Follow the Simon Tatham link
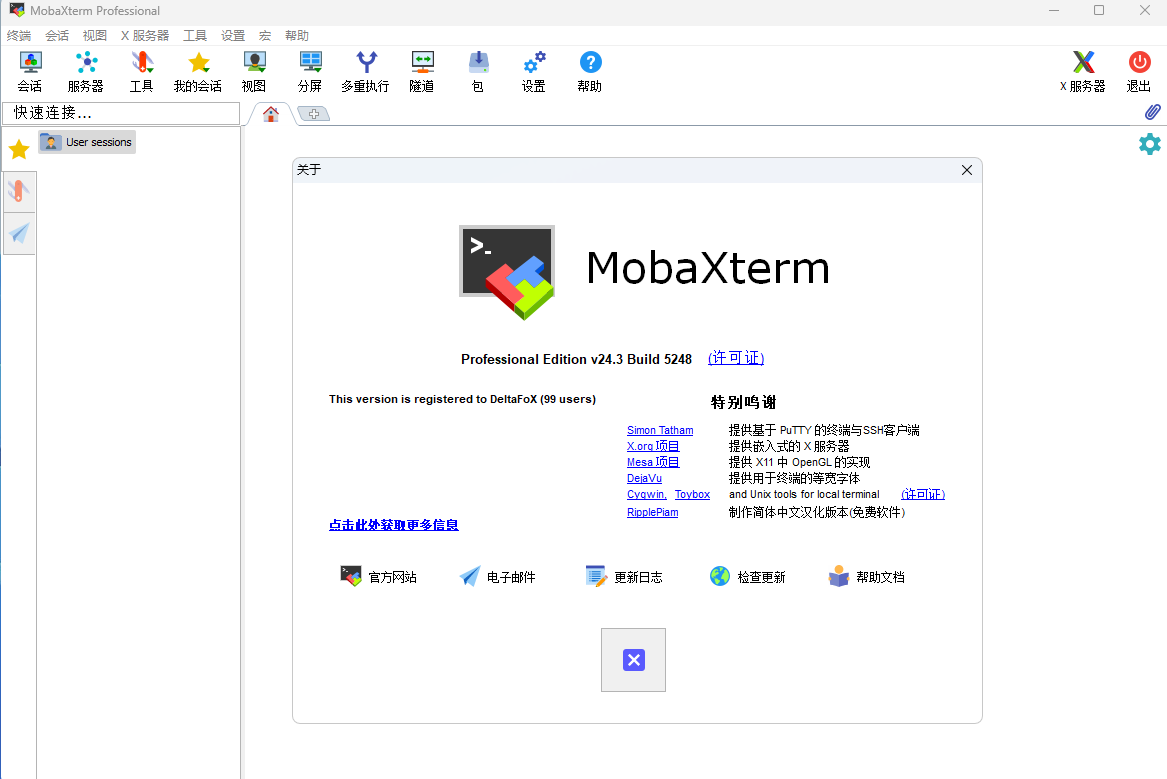 [x=660, y=430]
